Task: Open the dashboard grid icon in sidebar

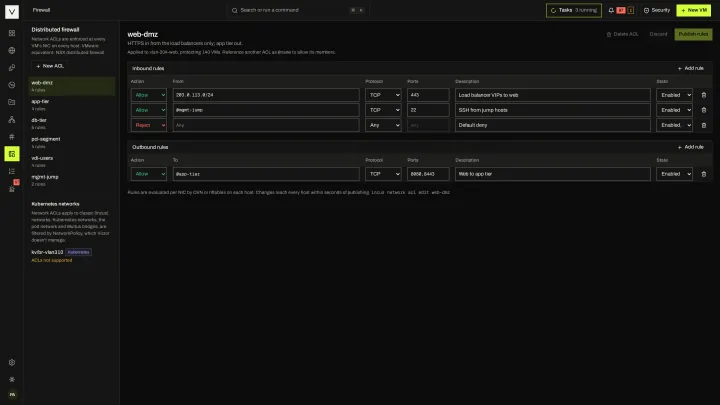Action: click(12, 33)
